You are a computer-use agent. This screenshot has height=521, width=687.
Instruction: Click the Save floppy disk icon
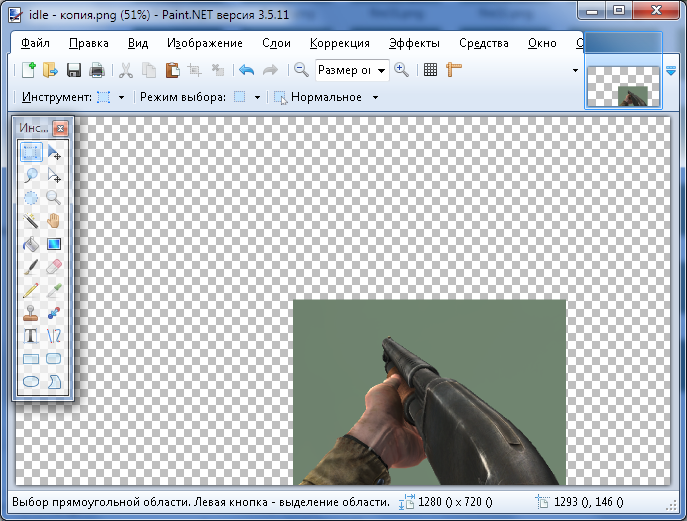point(74,70)
